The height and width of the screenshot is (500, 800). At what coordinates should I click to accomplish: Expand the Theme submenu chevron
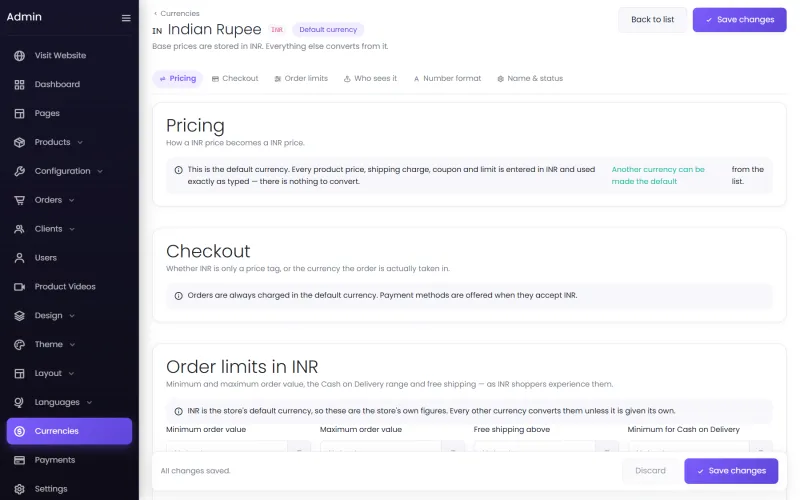point(72,345)
